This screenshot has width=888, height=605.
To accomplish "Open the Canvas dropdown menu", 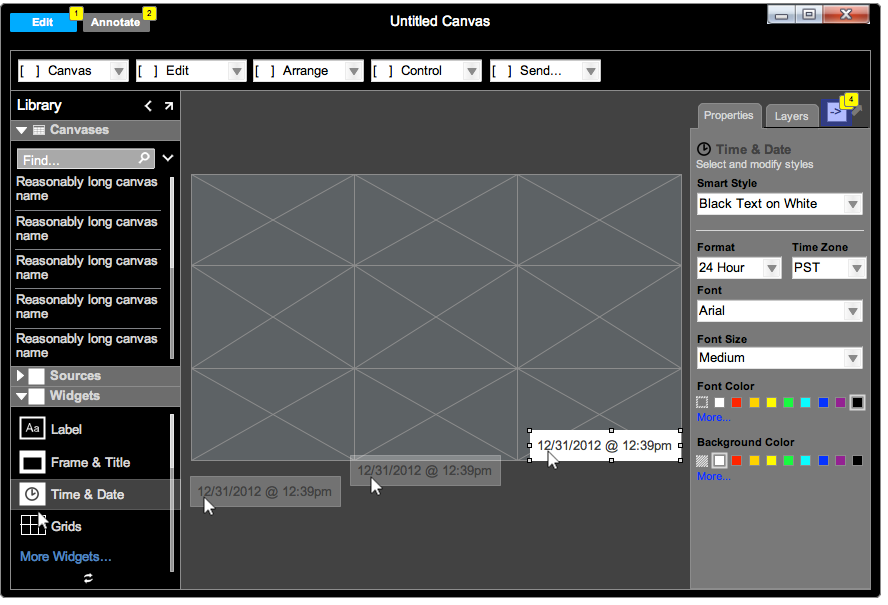I will pos(73,71).
